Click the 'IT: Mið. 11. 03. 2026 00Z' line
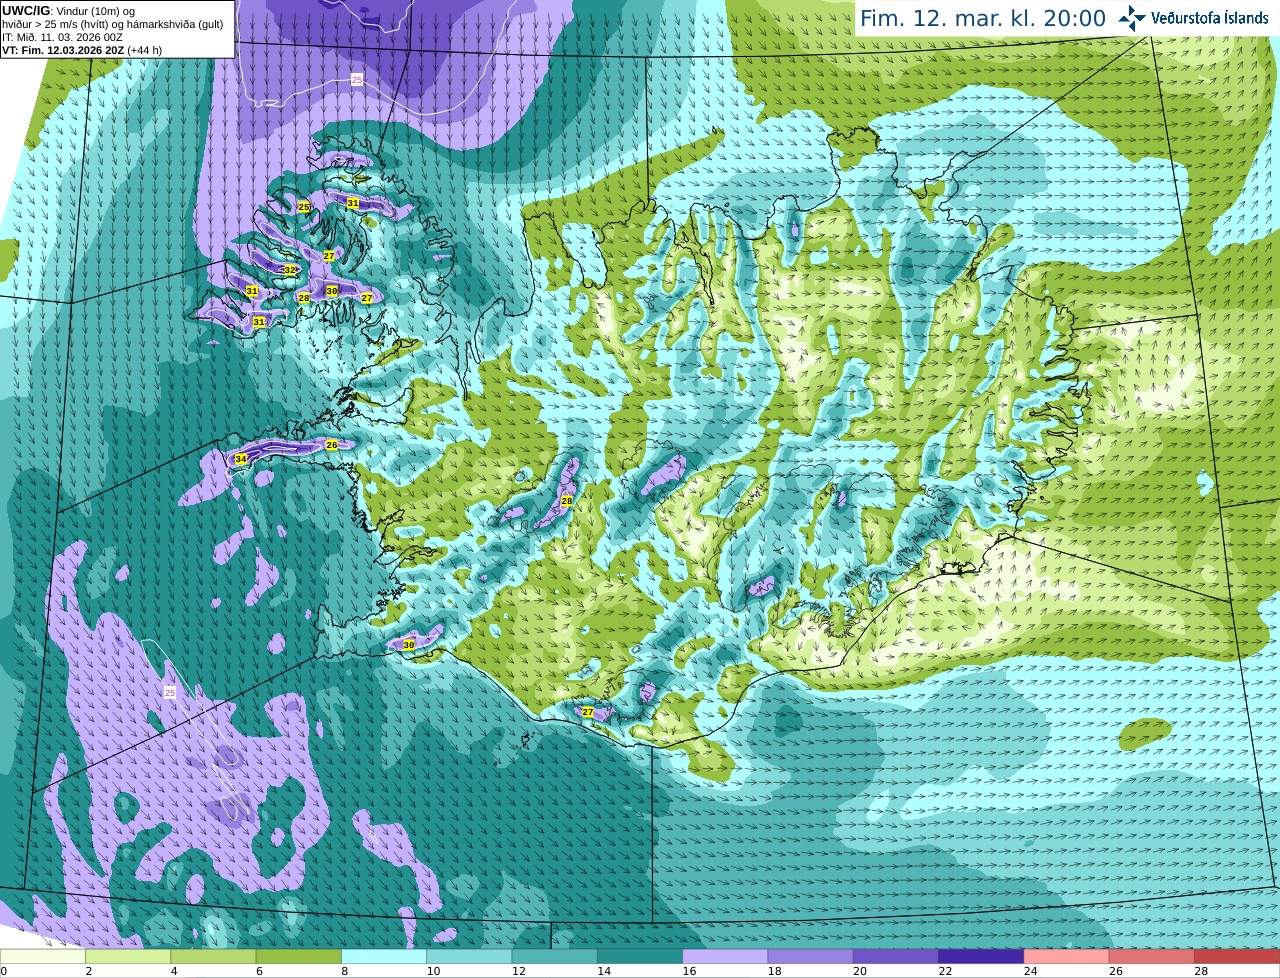This screenshot has height=978, width=1280. [62, 37]
